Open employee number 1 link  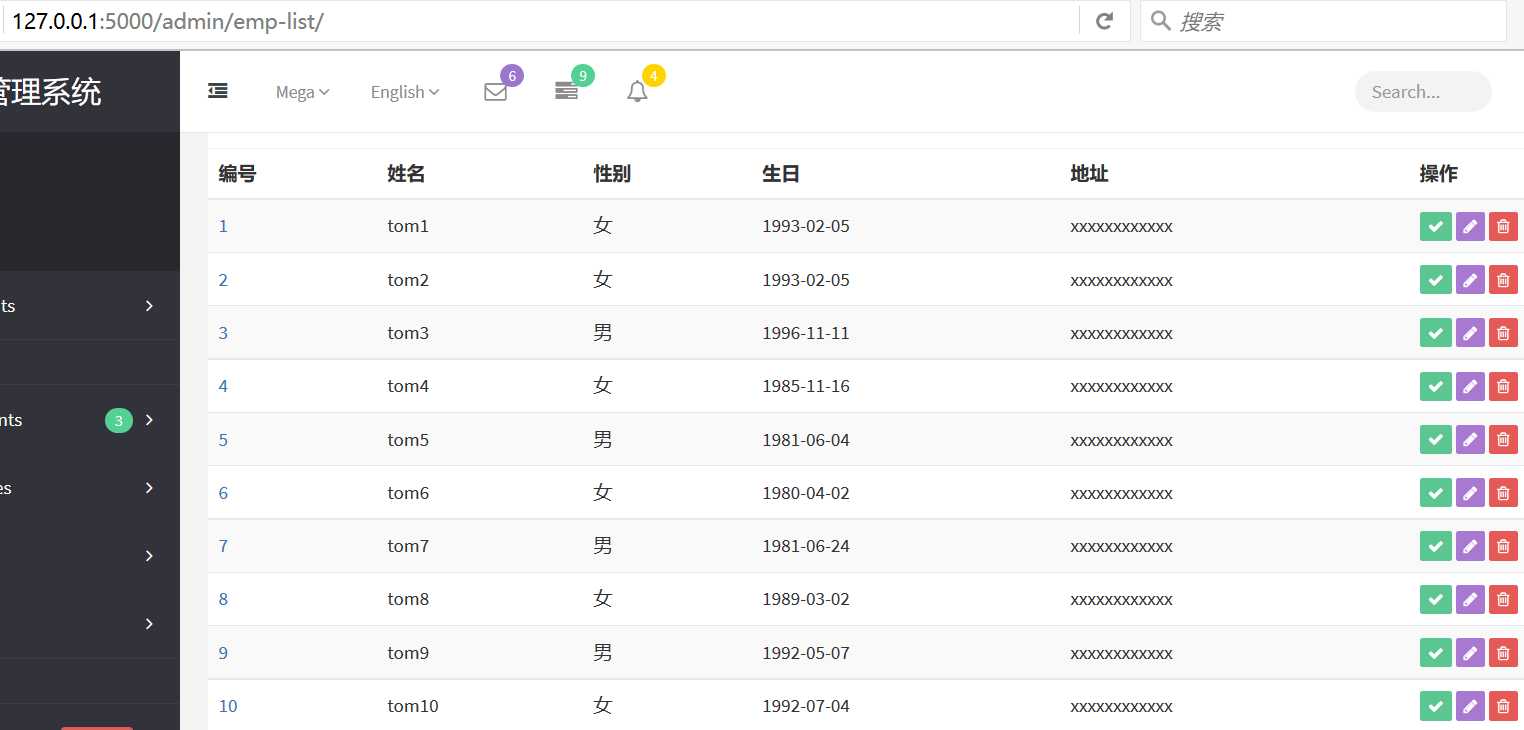(x=223, y=226)
